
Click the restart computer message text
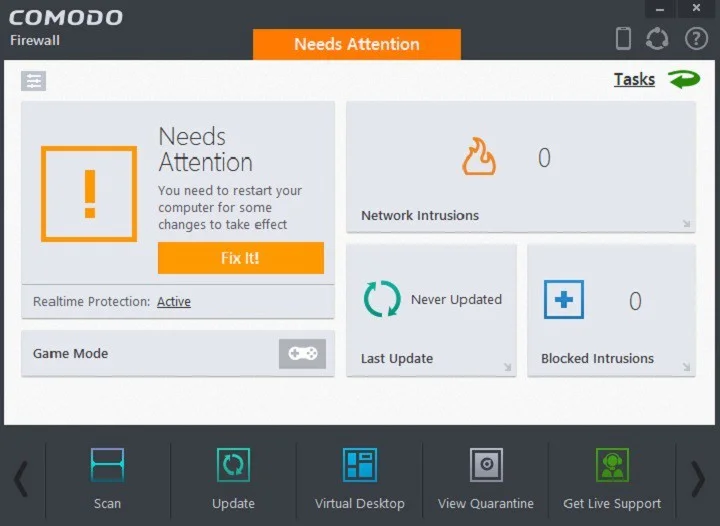coord(230,207)
